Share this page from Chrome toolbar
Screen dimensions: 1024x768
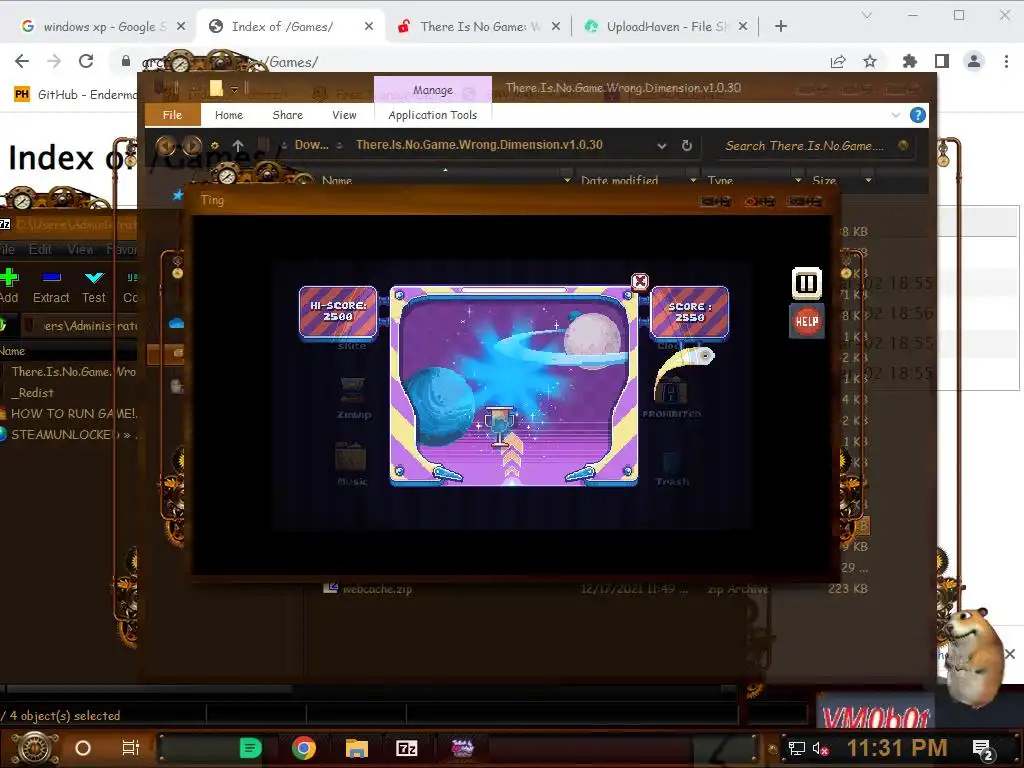click(838, 61)
